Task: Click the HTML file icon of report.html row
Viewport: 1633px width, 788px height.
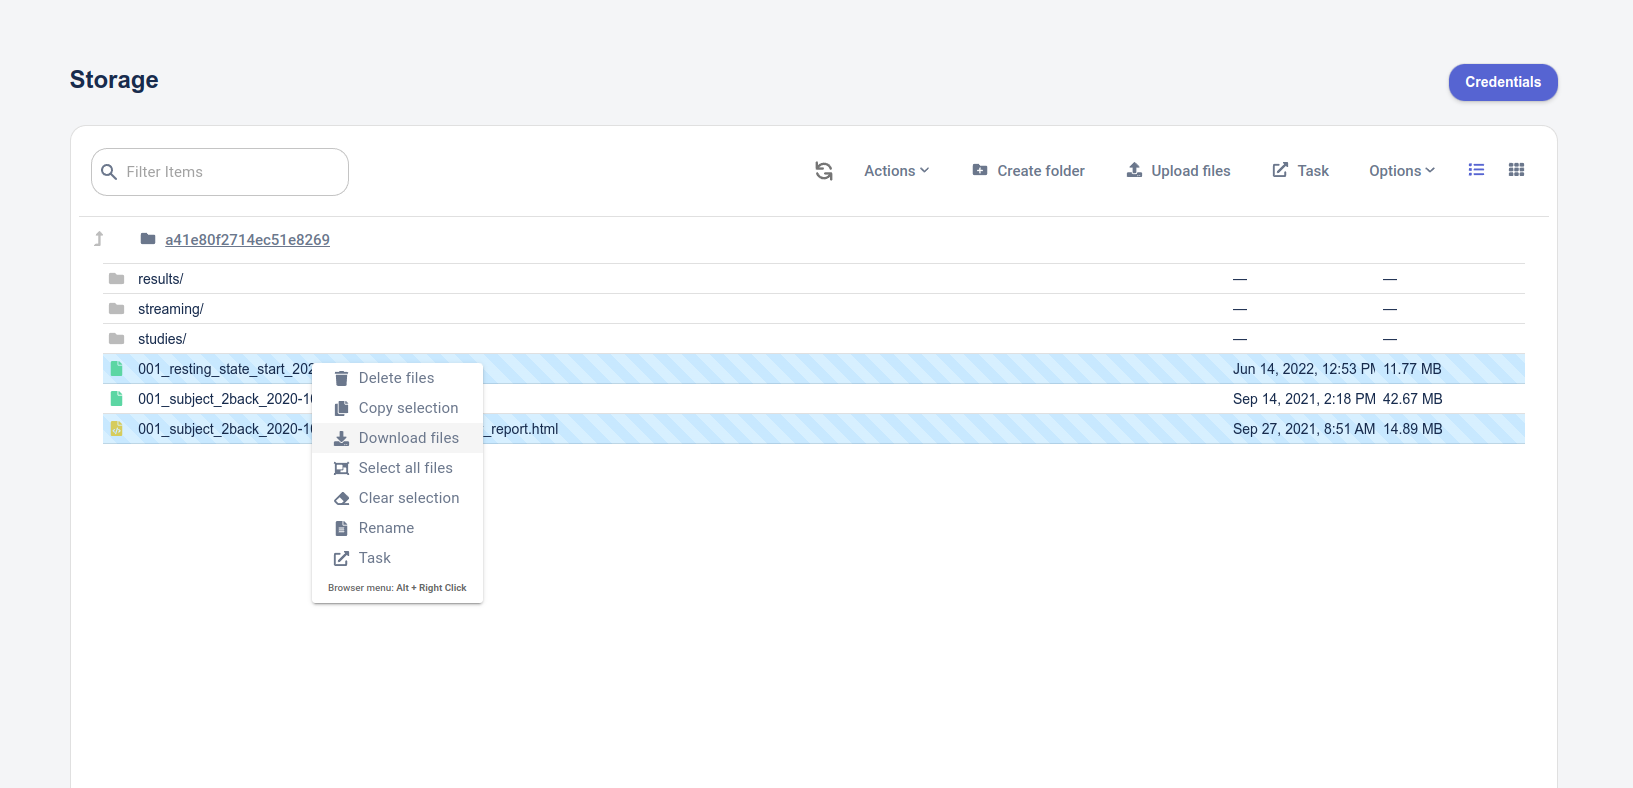Action: (x=116, y=429)
